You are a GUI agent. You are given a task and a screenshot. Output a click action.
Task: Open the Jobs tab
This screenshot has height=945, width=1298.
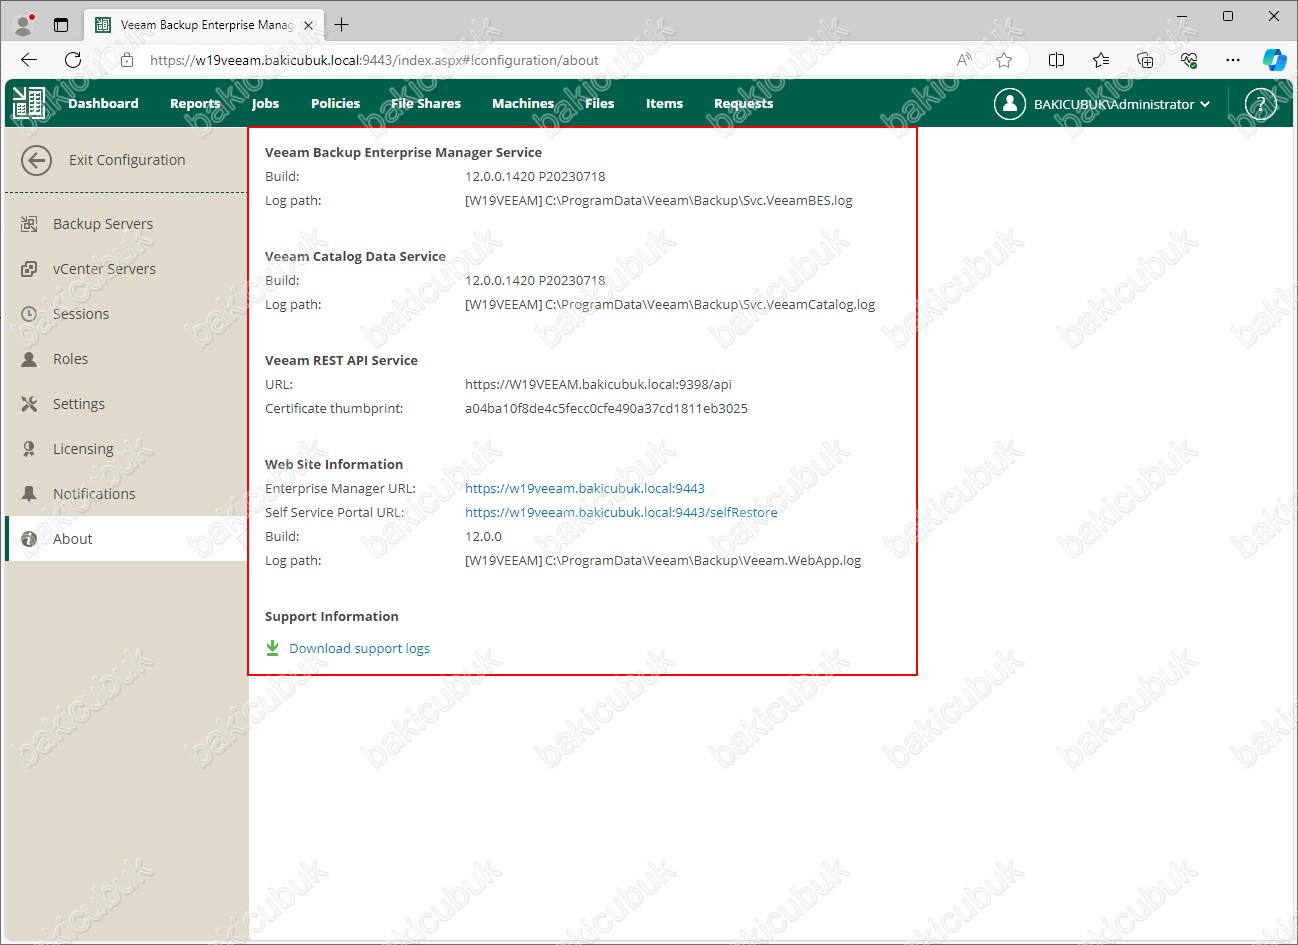click(x=265, y=103)
